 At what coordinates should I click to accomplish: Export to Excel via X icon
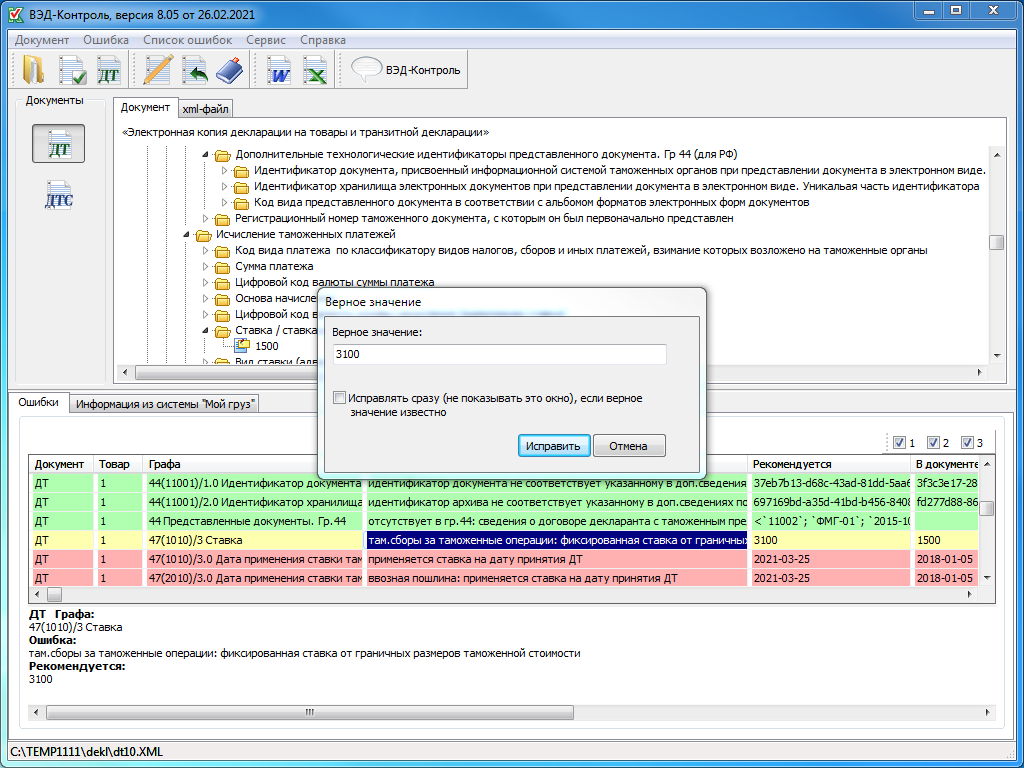coord(315,70)
